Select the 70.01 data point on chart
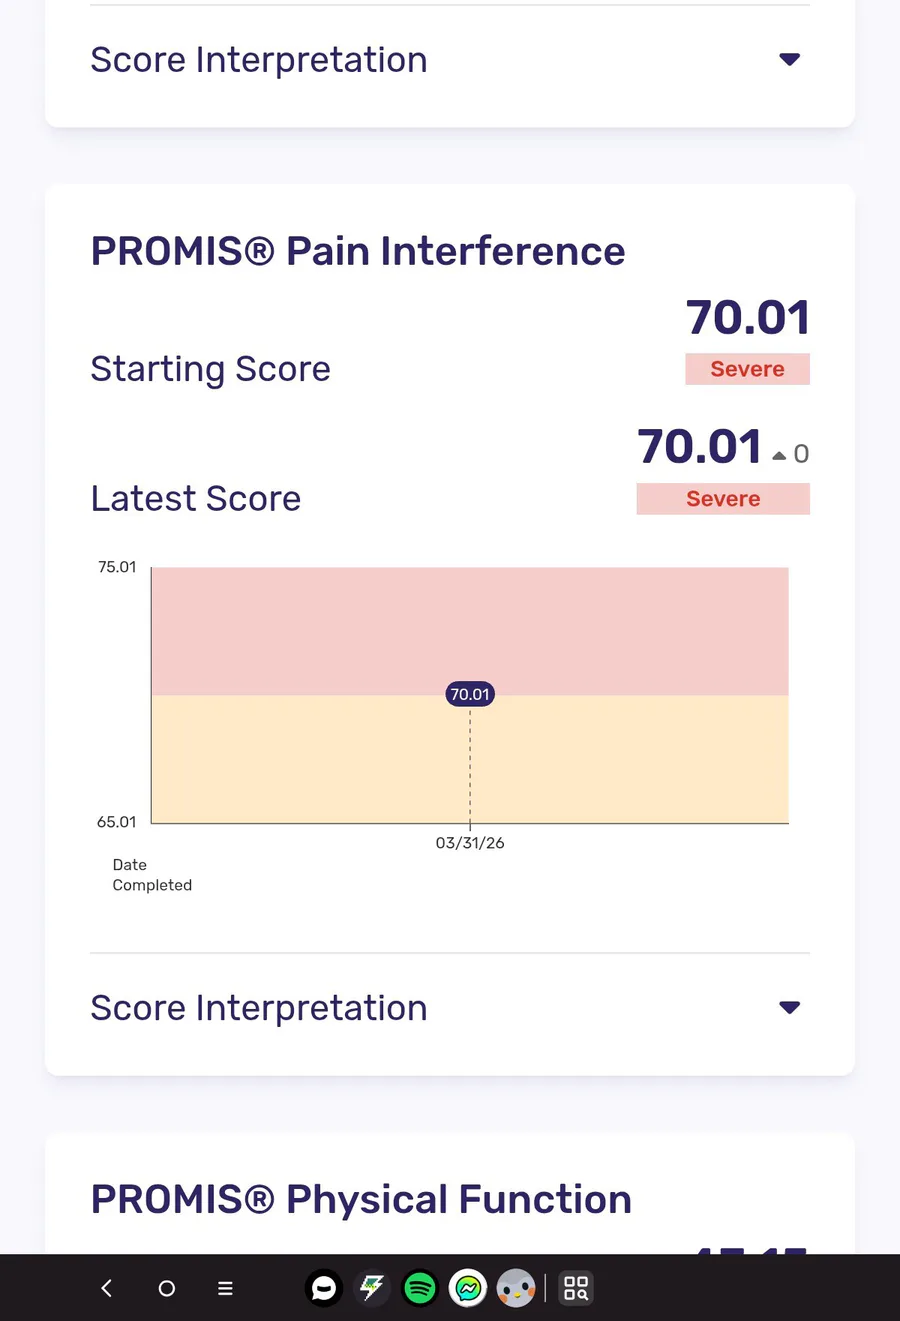900x1321 pixels. tap(470, 694)
